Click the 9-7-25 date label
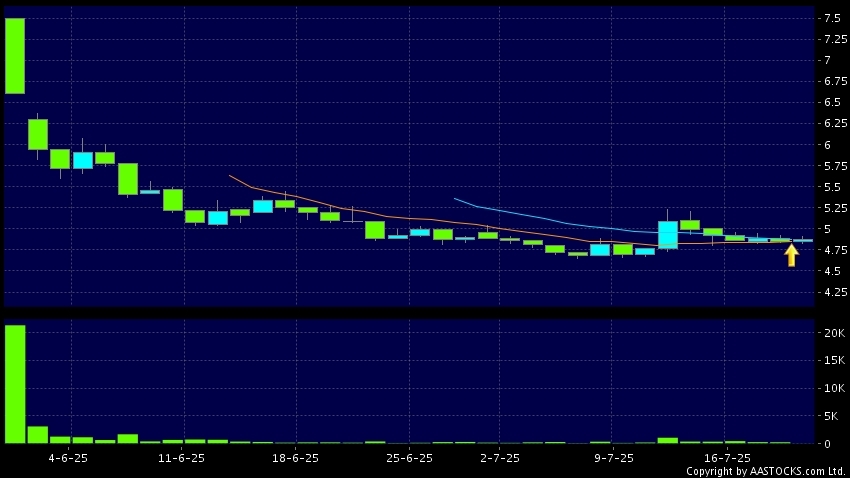This screenshot has width=850, height=478. 614,458
